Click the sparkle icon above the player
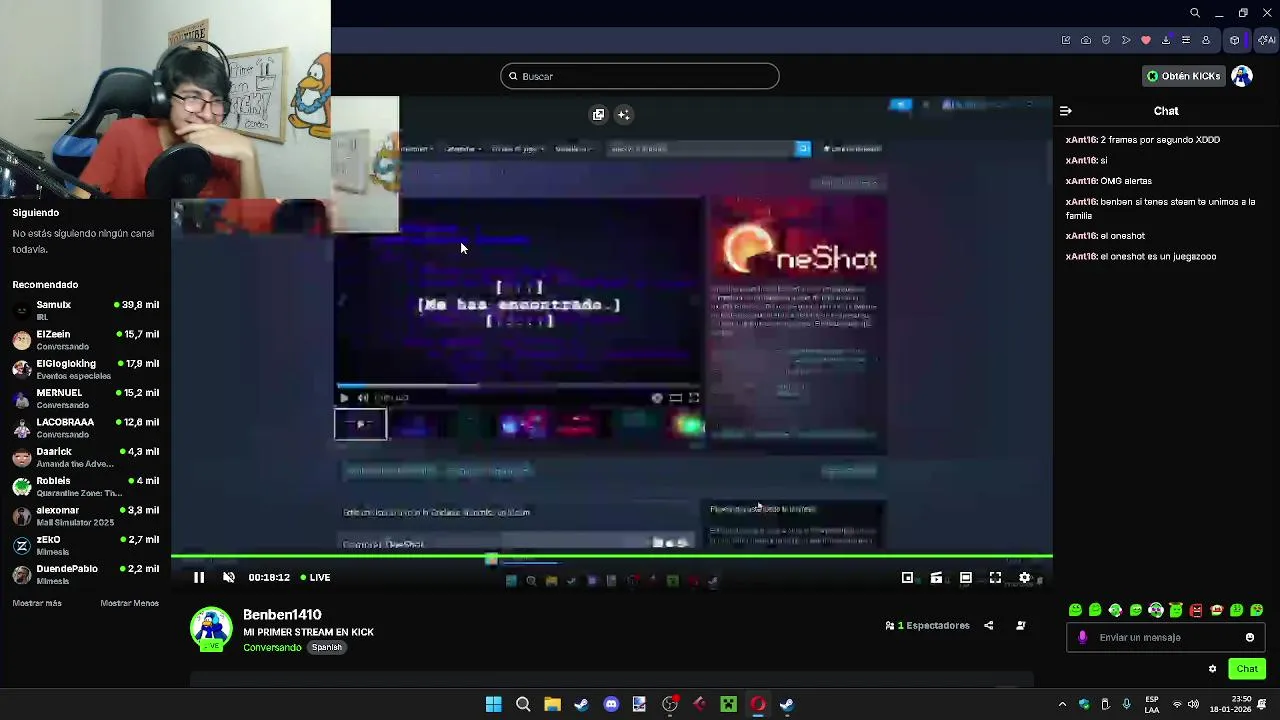Image resolution: width=1280 pixels, height=720 pixels. pos(623,115)
